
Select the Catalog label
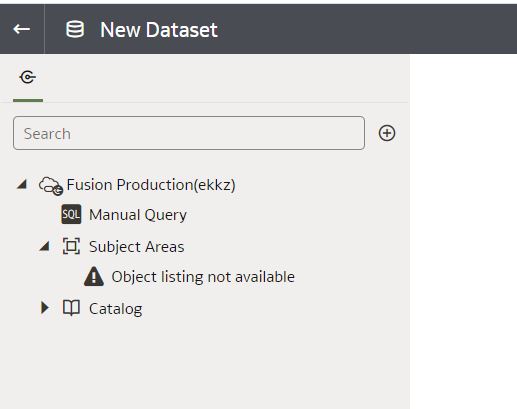point(116,309)
